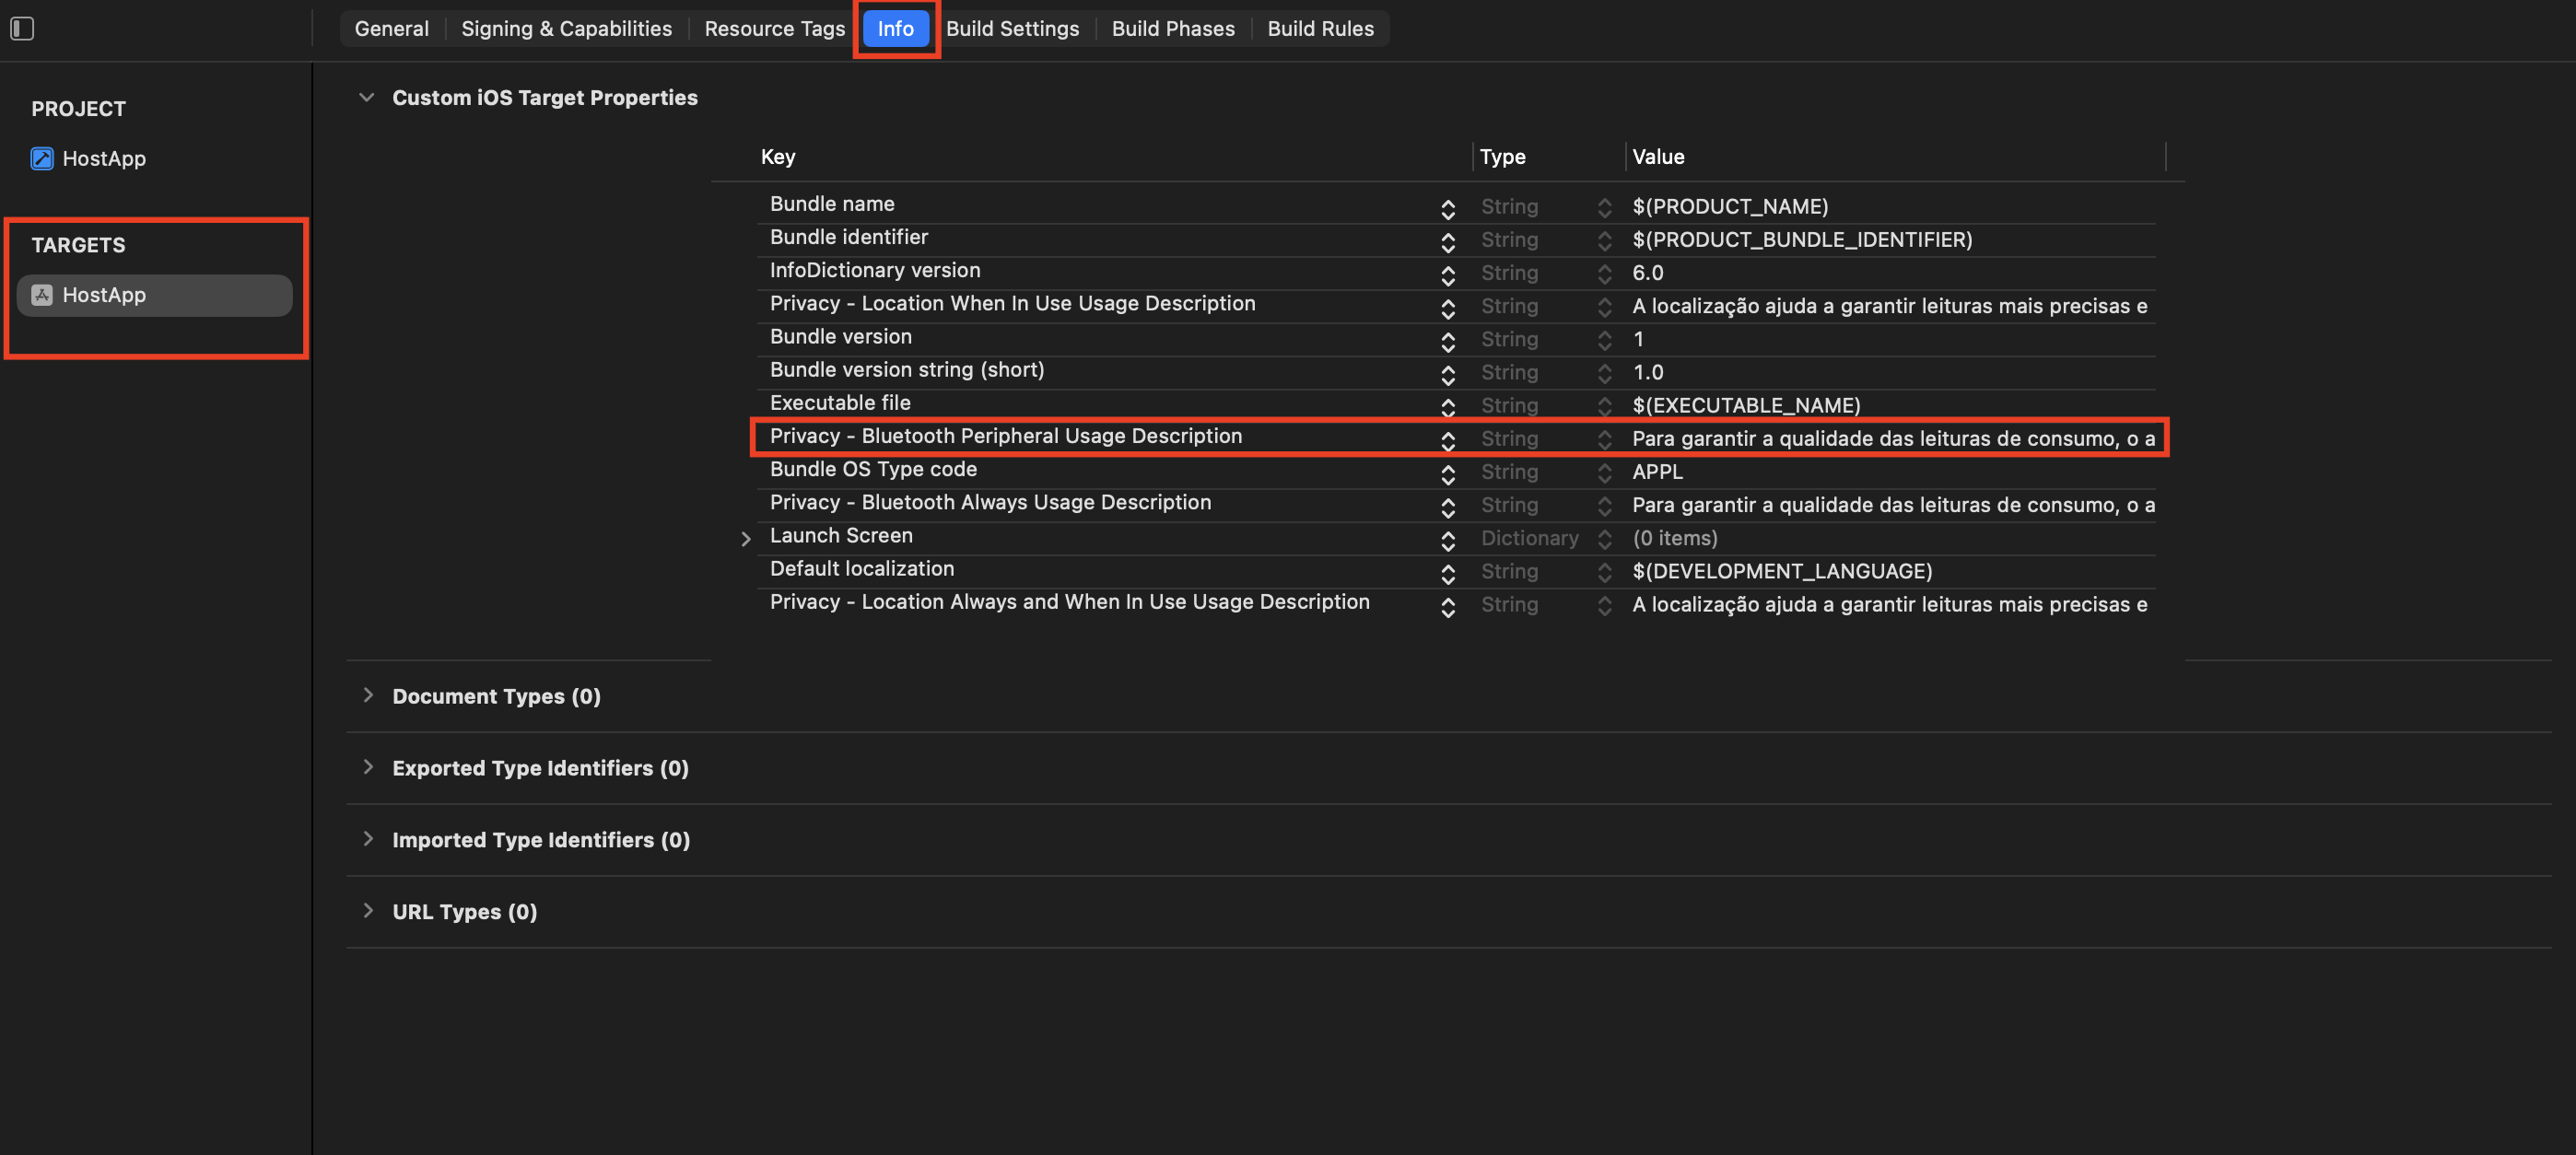This screenshot has width=2576, height=1155.
Task: Collapse Custom iOS Target Properties section
Action: pyautogui.click(x=367, y=98)
